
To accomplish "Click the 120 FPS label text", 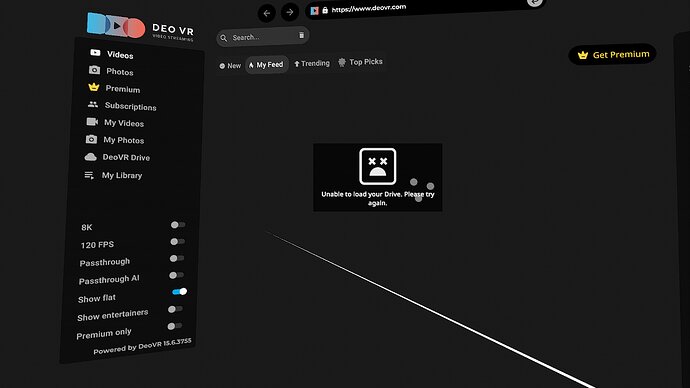I will 97,245.
